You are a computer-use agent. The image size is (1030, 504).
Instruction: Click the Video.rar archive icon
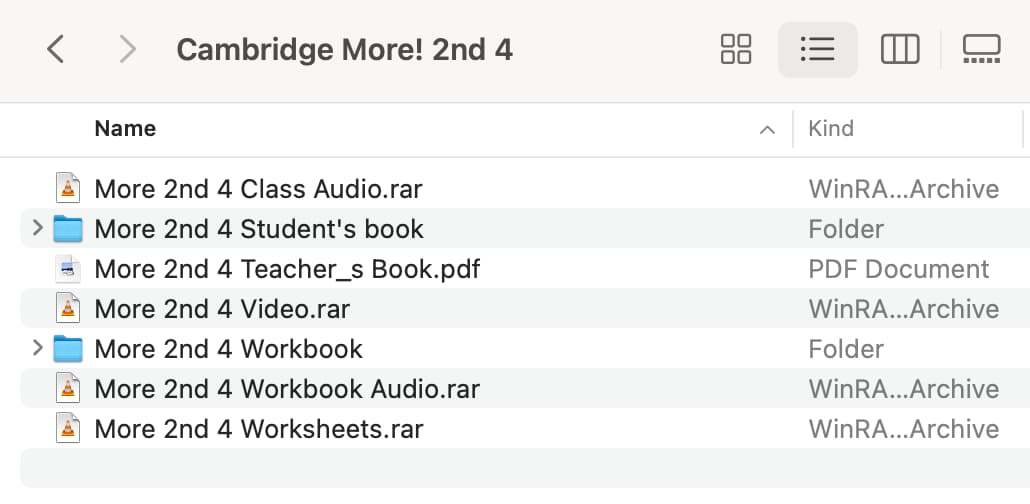(68, 309)
